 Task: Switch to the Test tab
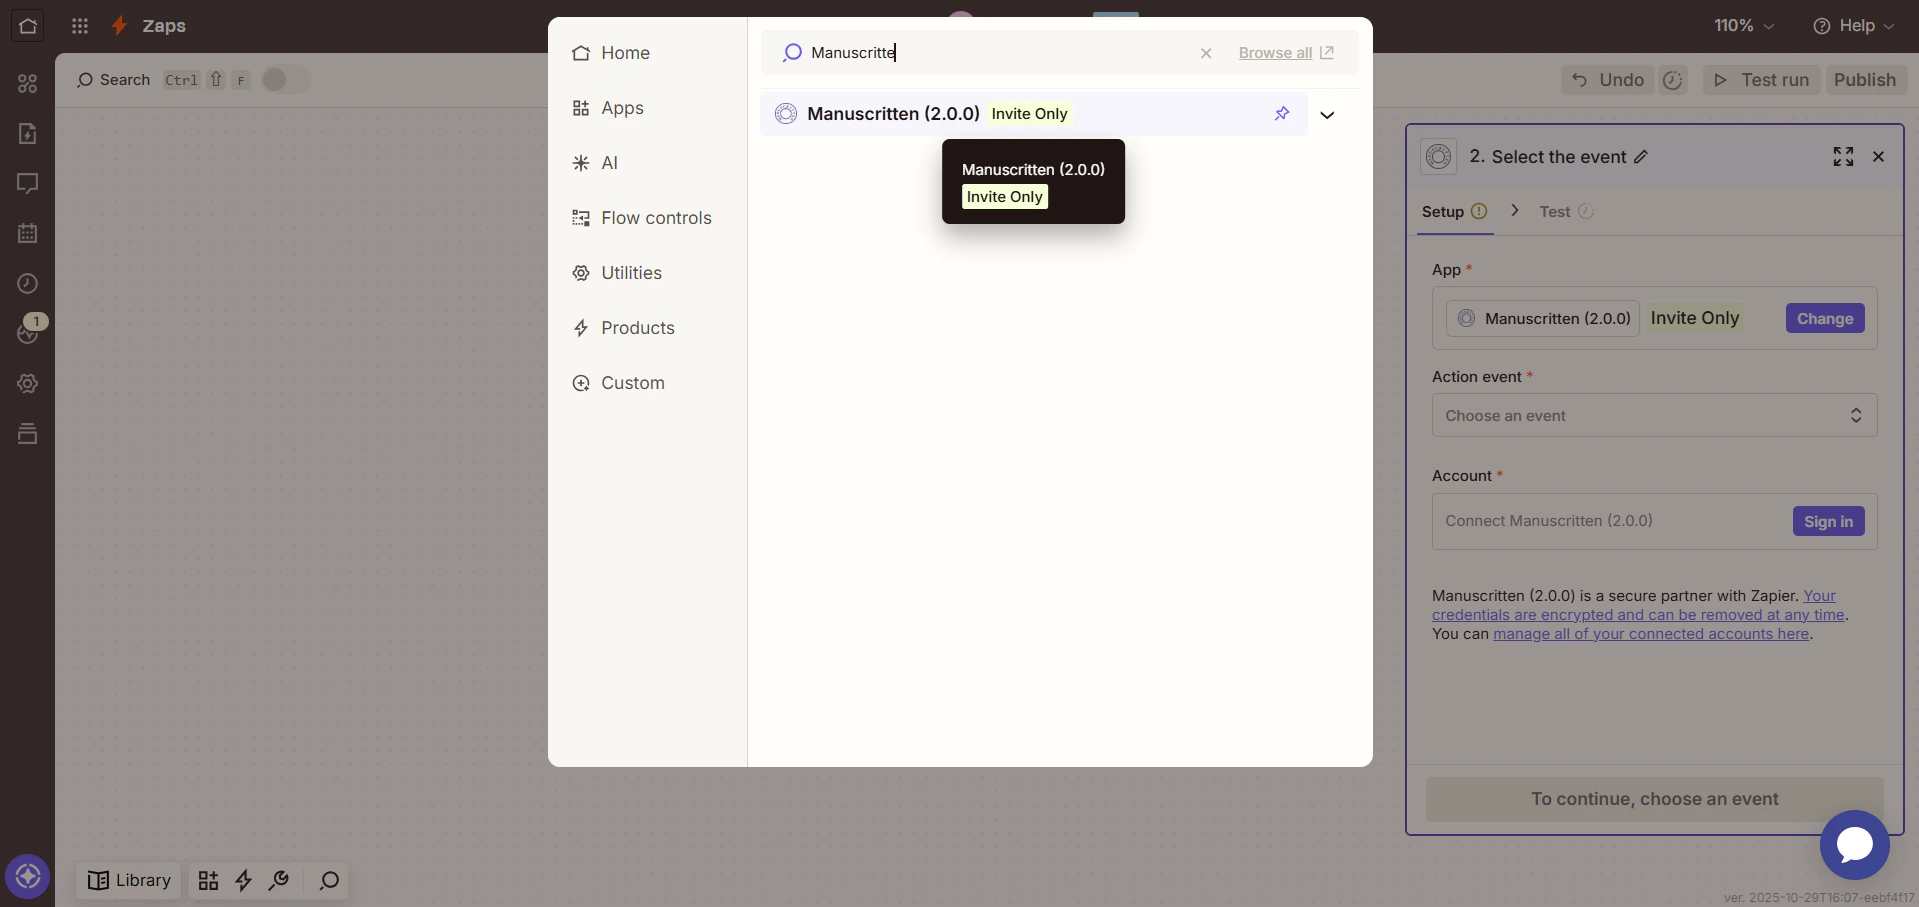1557,211
